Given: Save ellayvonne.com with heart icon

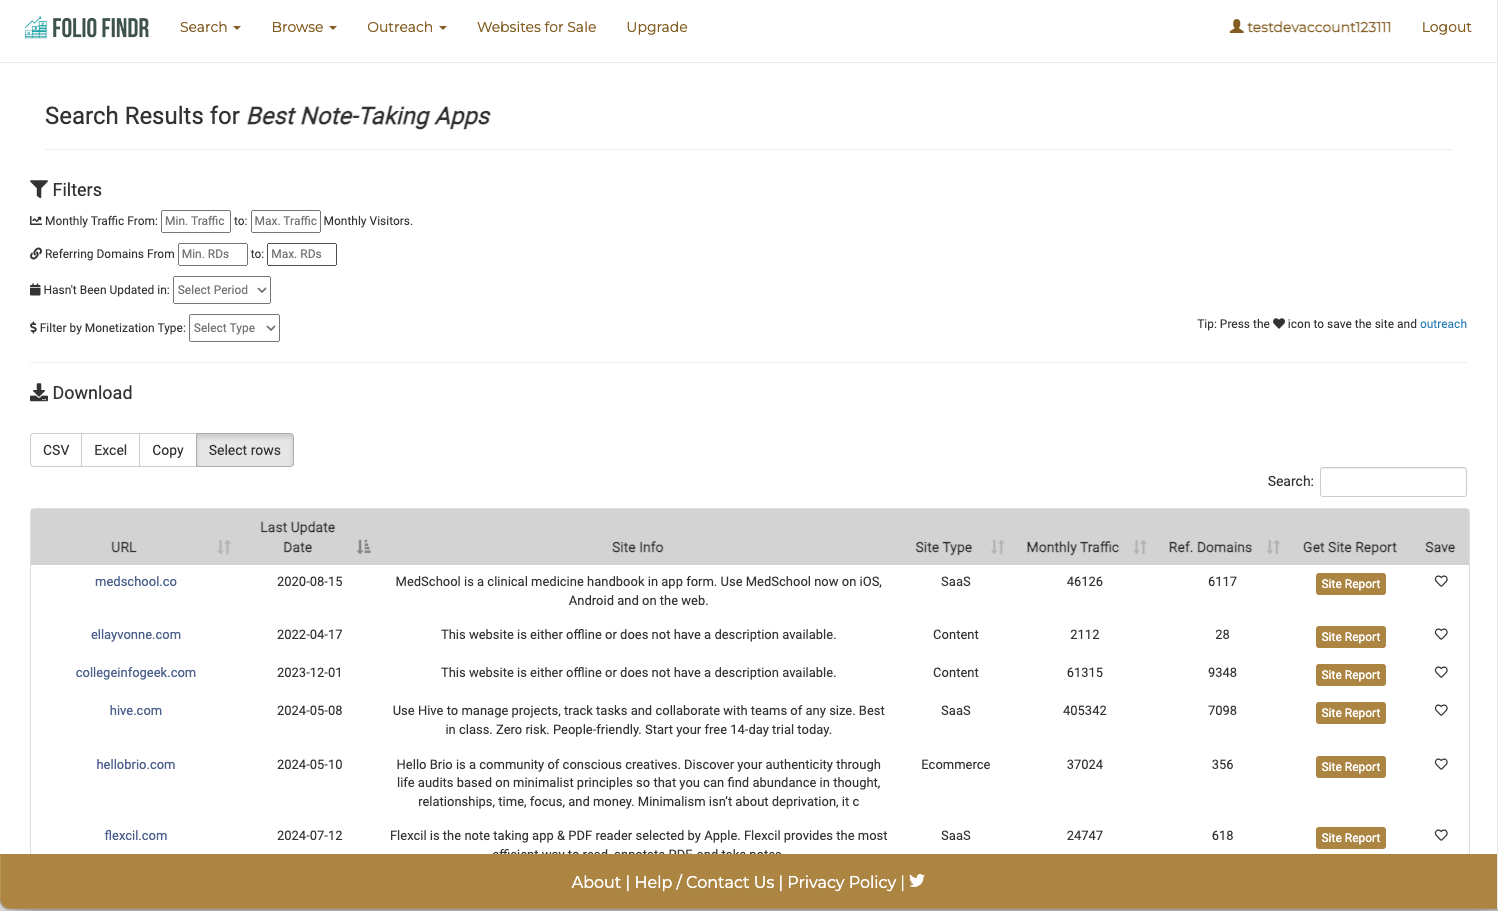Looking at the screenshot, I should pyautogui.click(x=1441, y=634).
